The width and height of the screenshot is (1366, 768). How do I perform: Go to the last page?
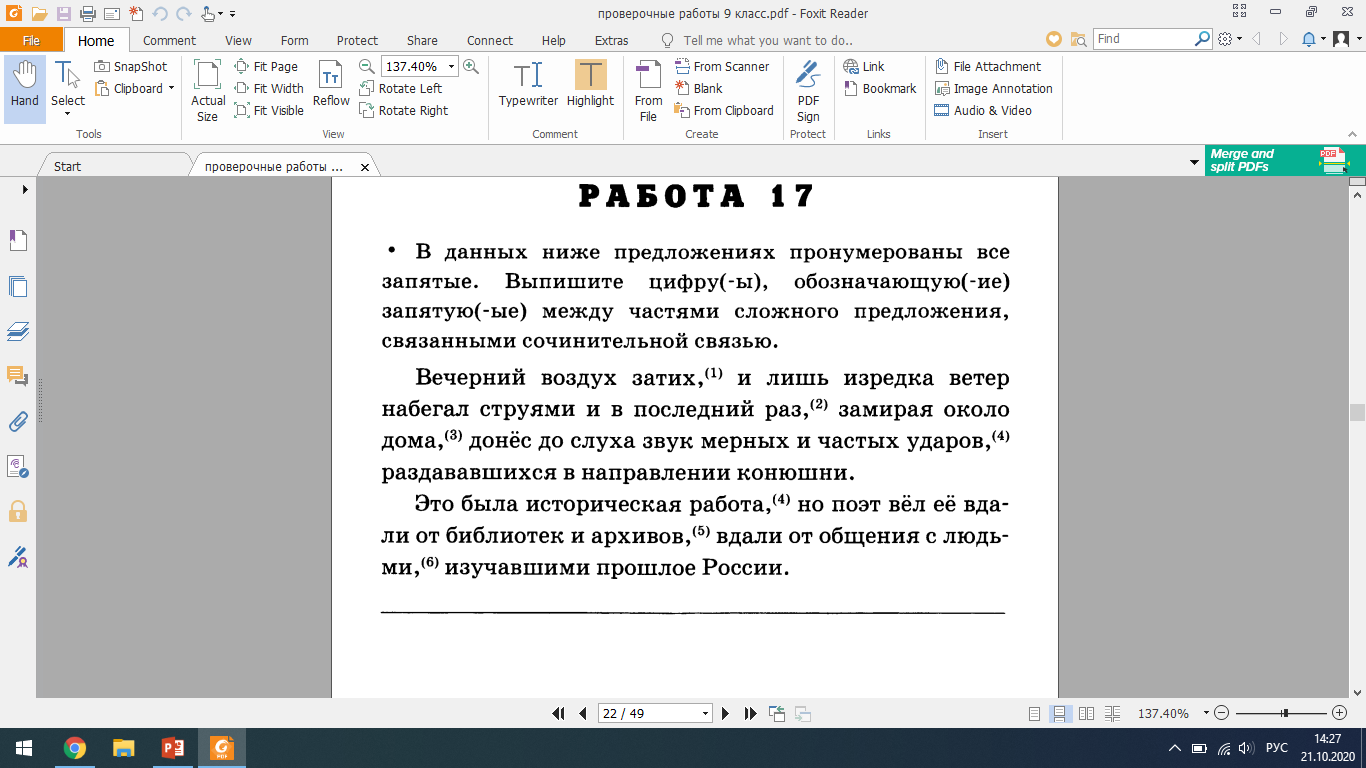(x=750, y=713)
